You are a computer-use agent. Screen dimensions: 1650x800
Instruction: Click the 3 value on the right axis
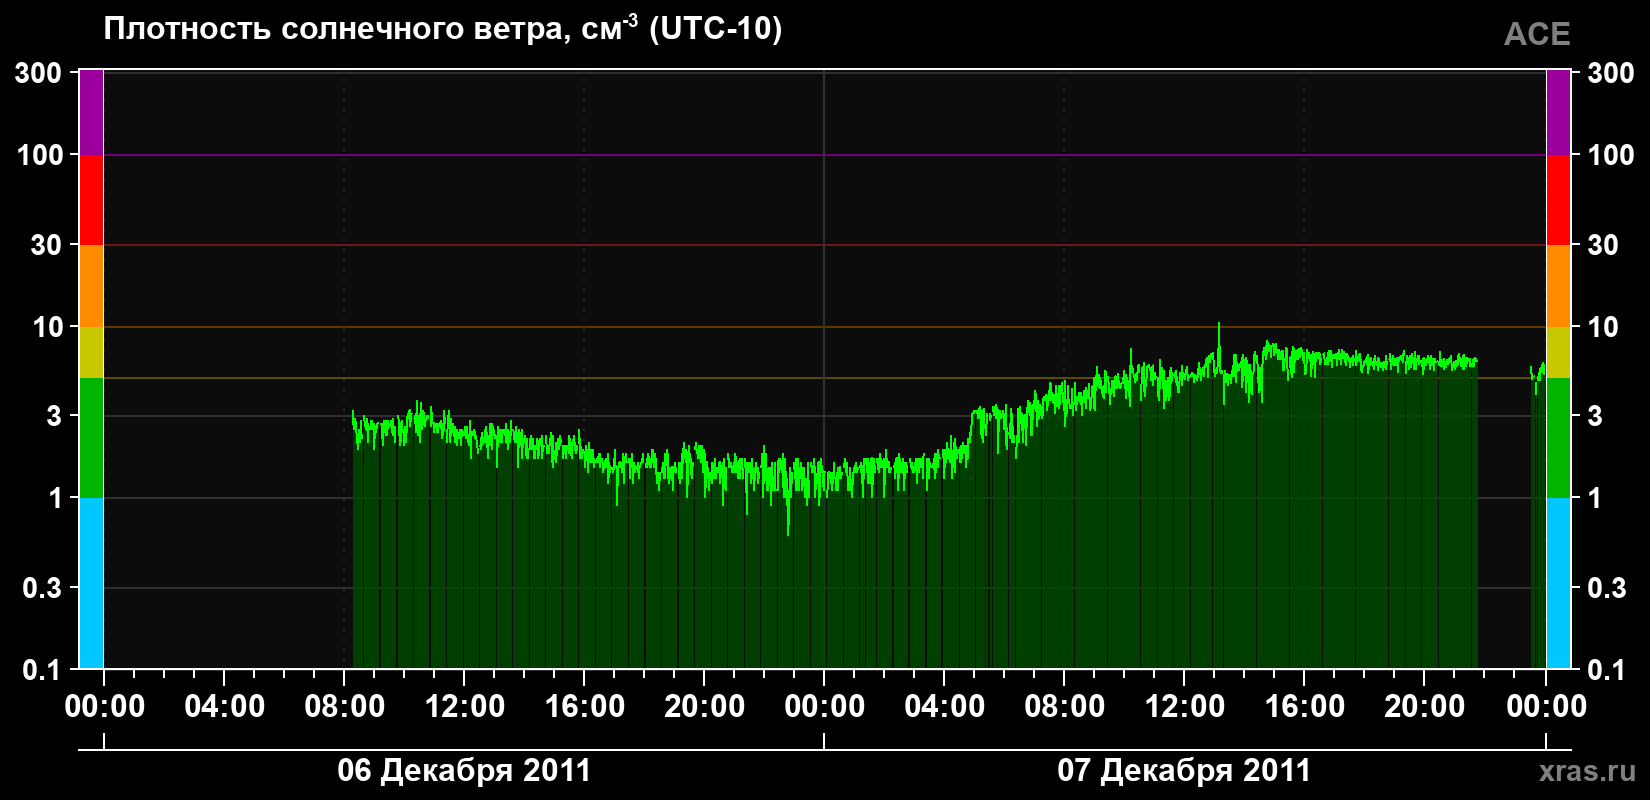[x=1595, y=415]
